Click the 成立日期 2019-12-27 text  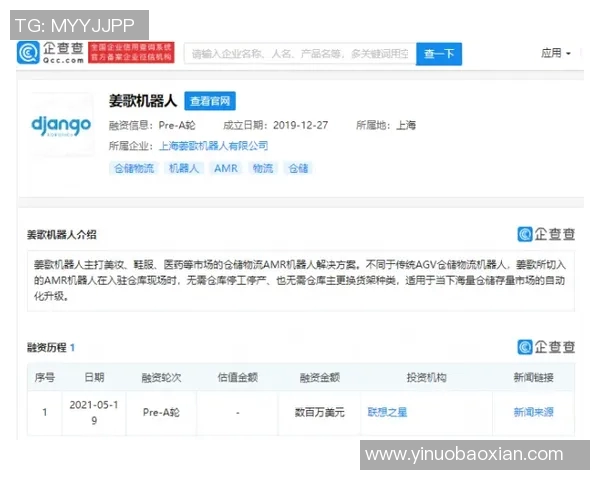276,125
